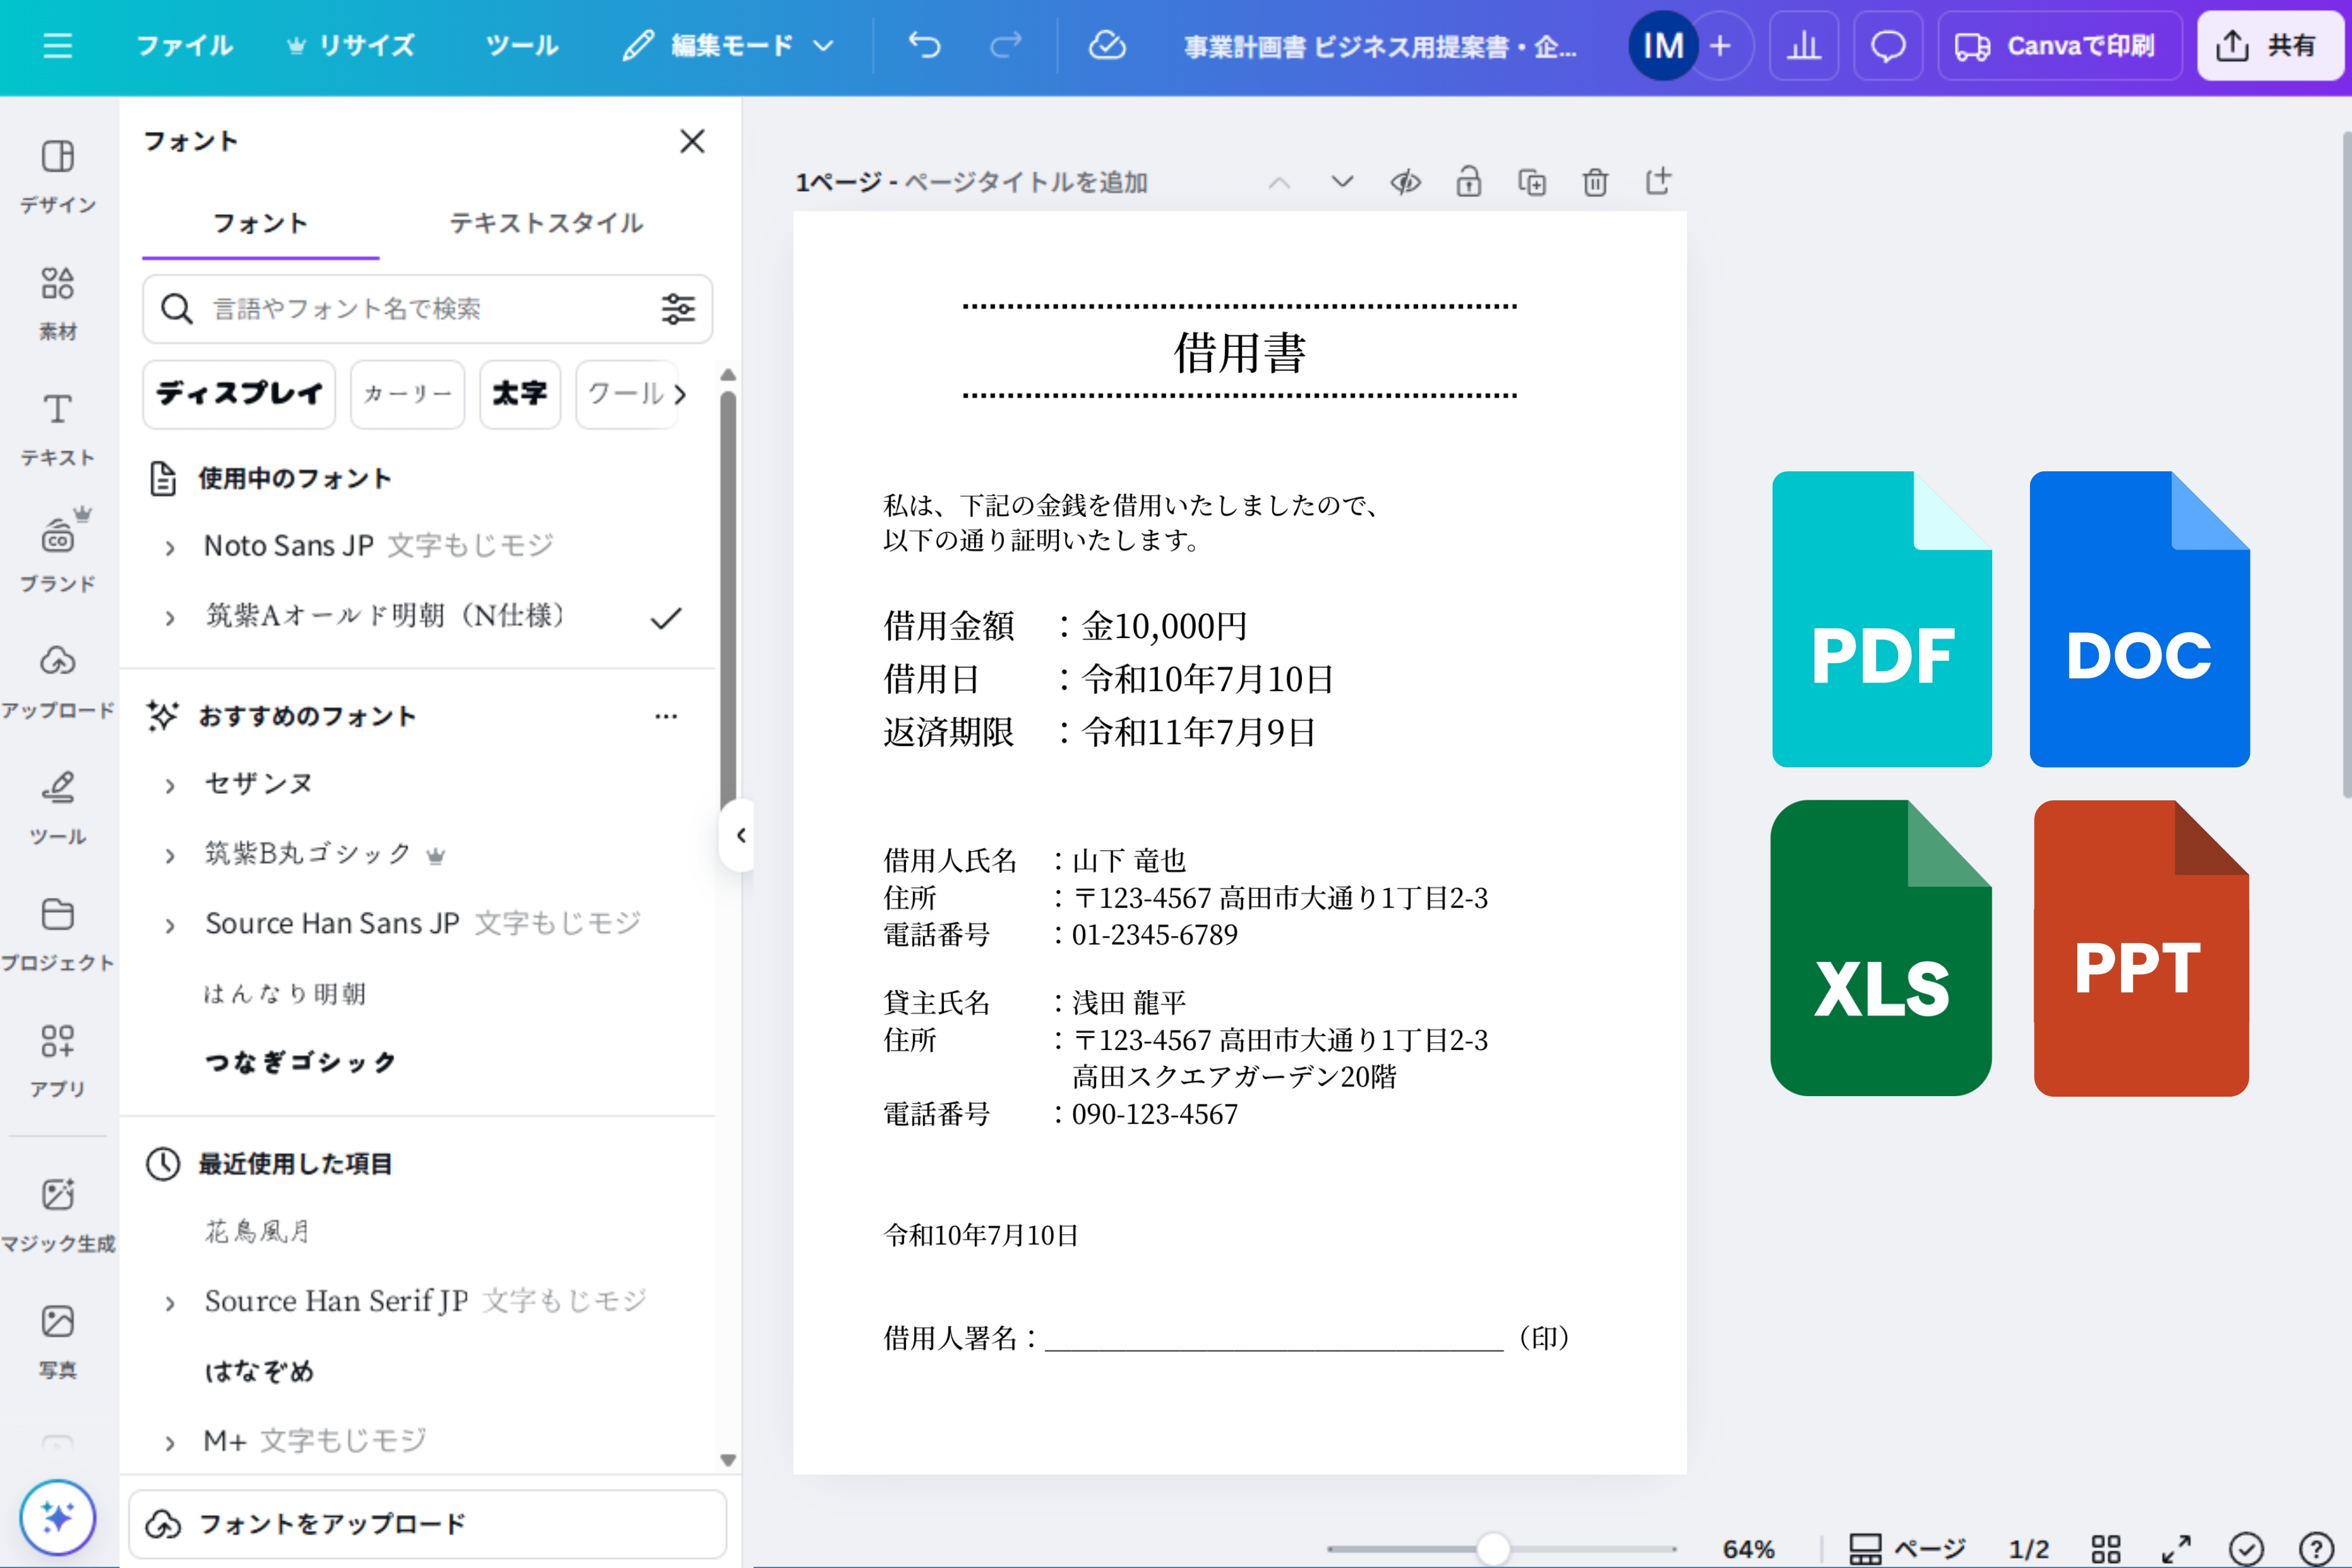The width and height of the screenshot is (2352, 1568).
Task: Click the Canva AI sparkle assistant button
Action: (x=57, y=1518)
